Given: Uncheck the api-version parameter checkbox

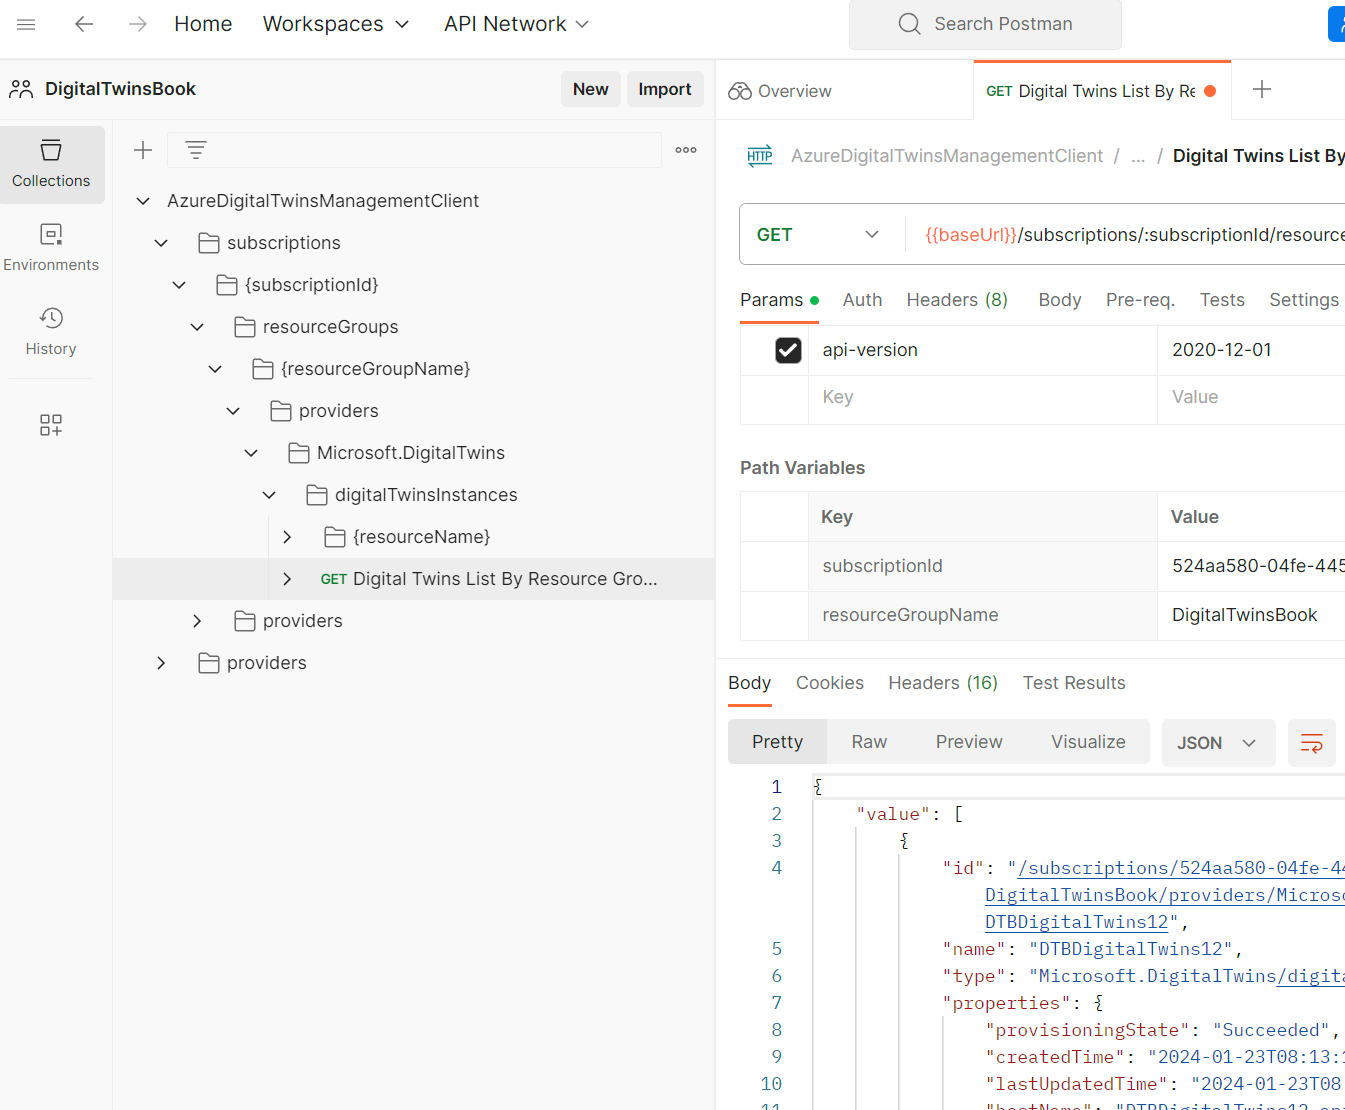Looking at the screenshot, I should (788, 350).
